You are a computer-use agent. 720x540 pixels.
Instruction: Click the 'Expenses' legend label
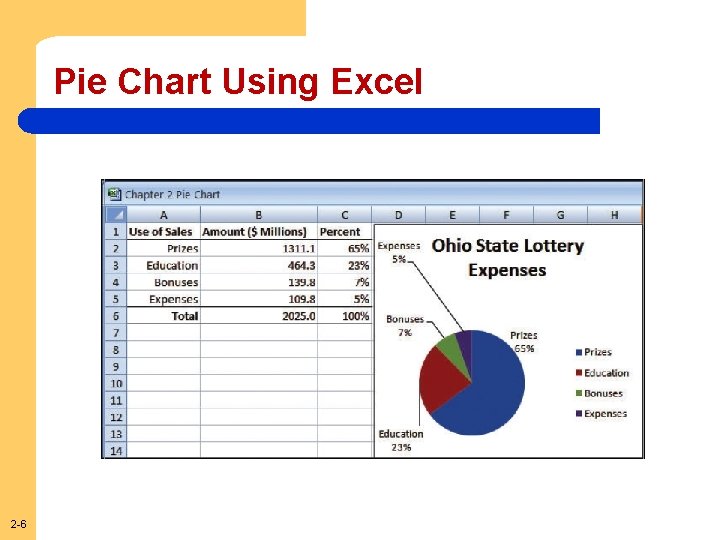(606, 414)
